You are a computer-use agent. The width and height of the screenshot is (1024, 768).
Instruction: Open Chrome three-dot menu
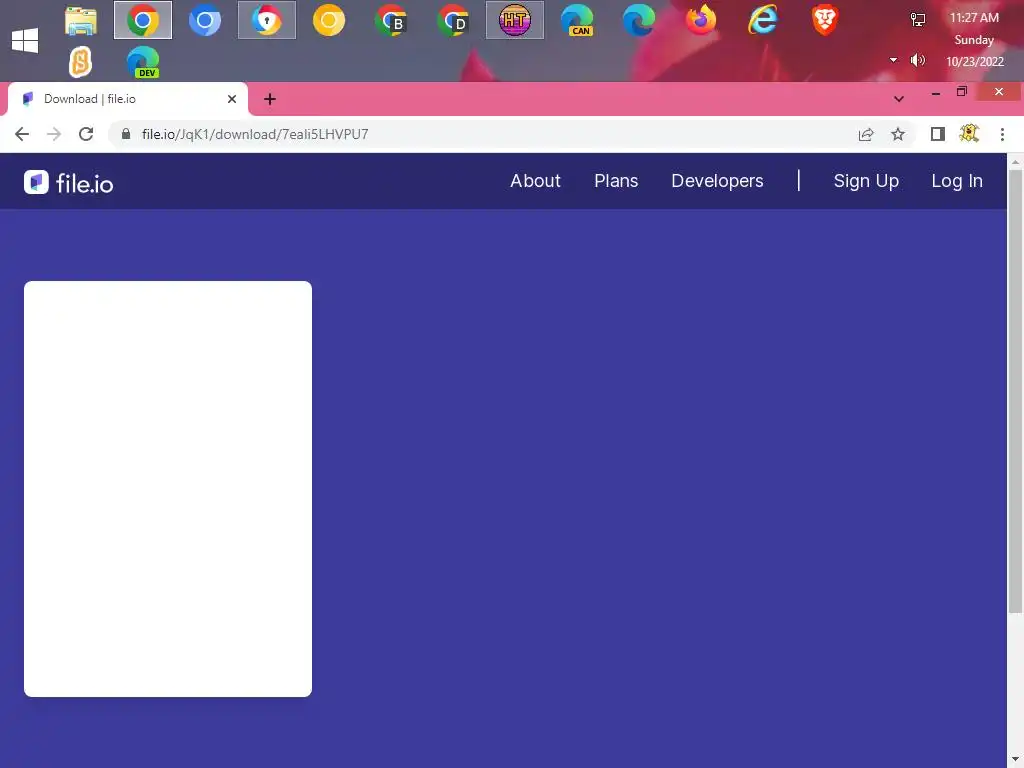1002,134
